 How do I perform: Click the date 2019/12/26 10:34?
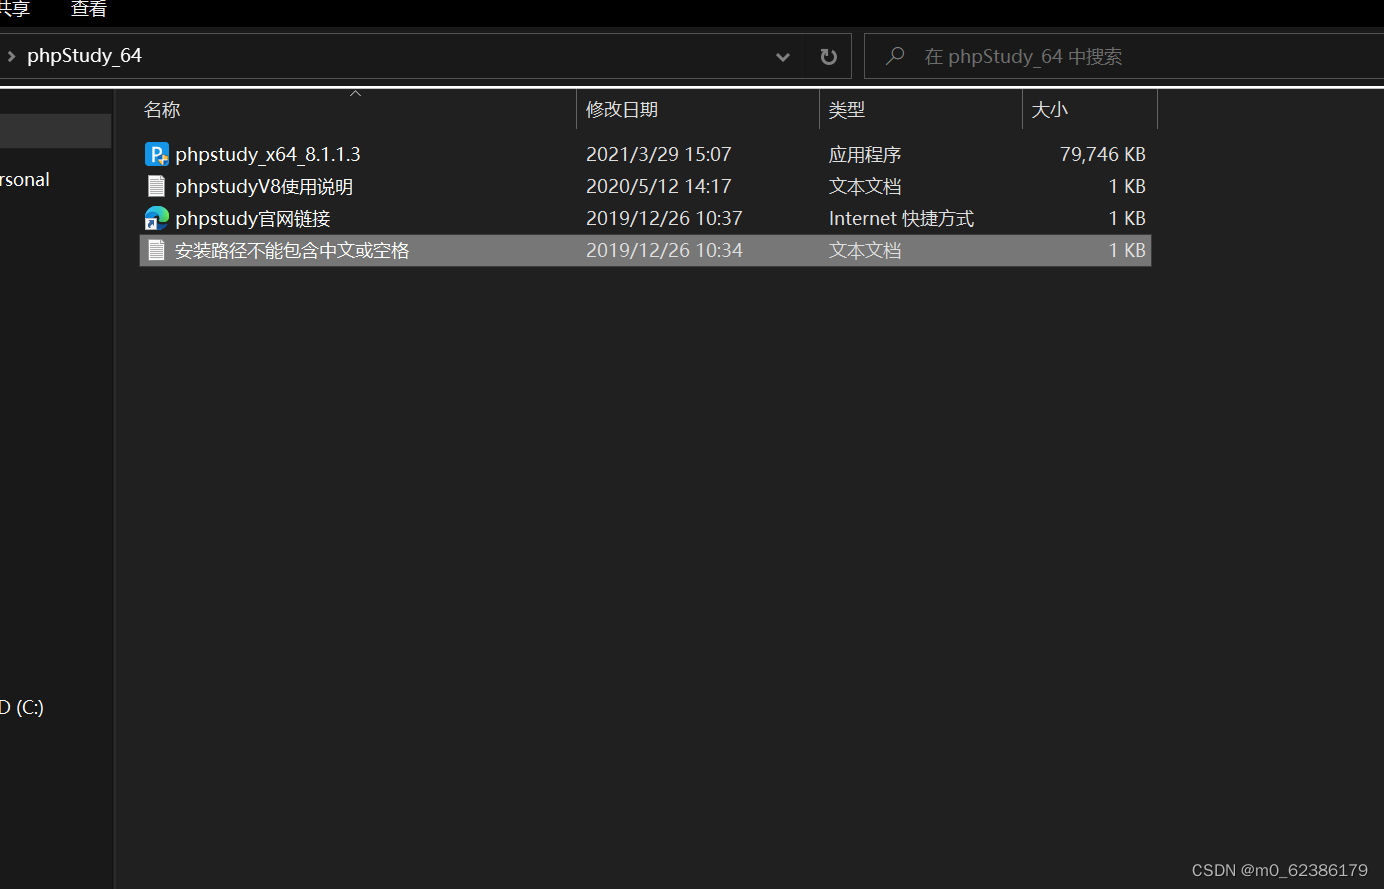[x=664, y=250]
